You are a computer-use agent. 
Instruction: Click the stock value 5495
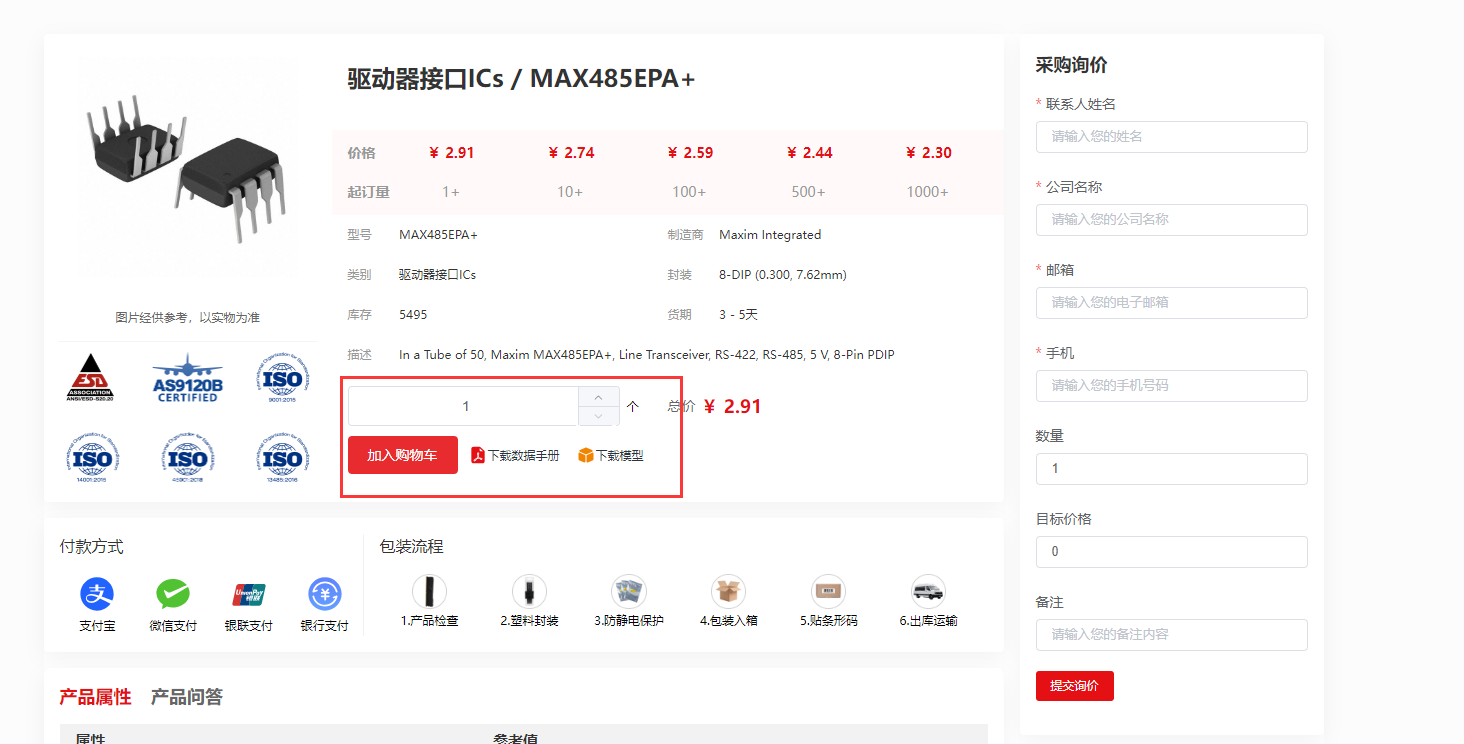coord(413,315)
